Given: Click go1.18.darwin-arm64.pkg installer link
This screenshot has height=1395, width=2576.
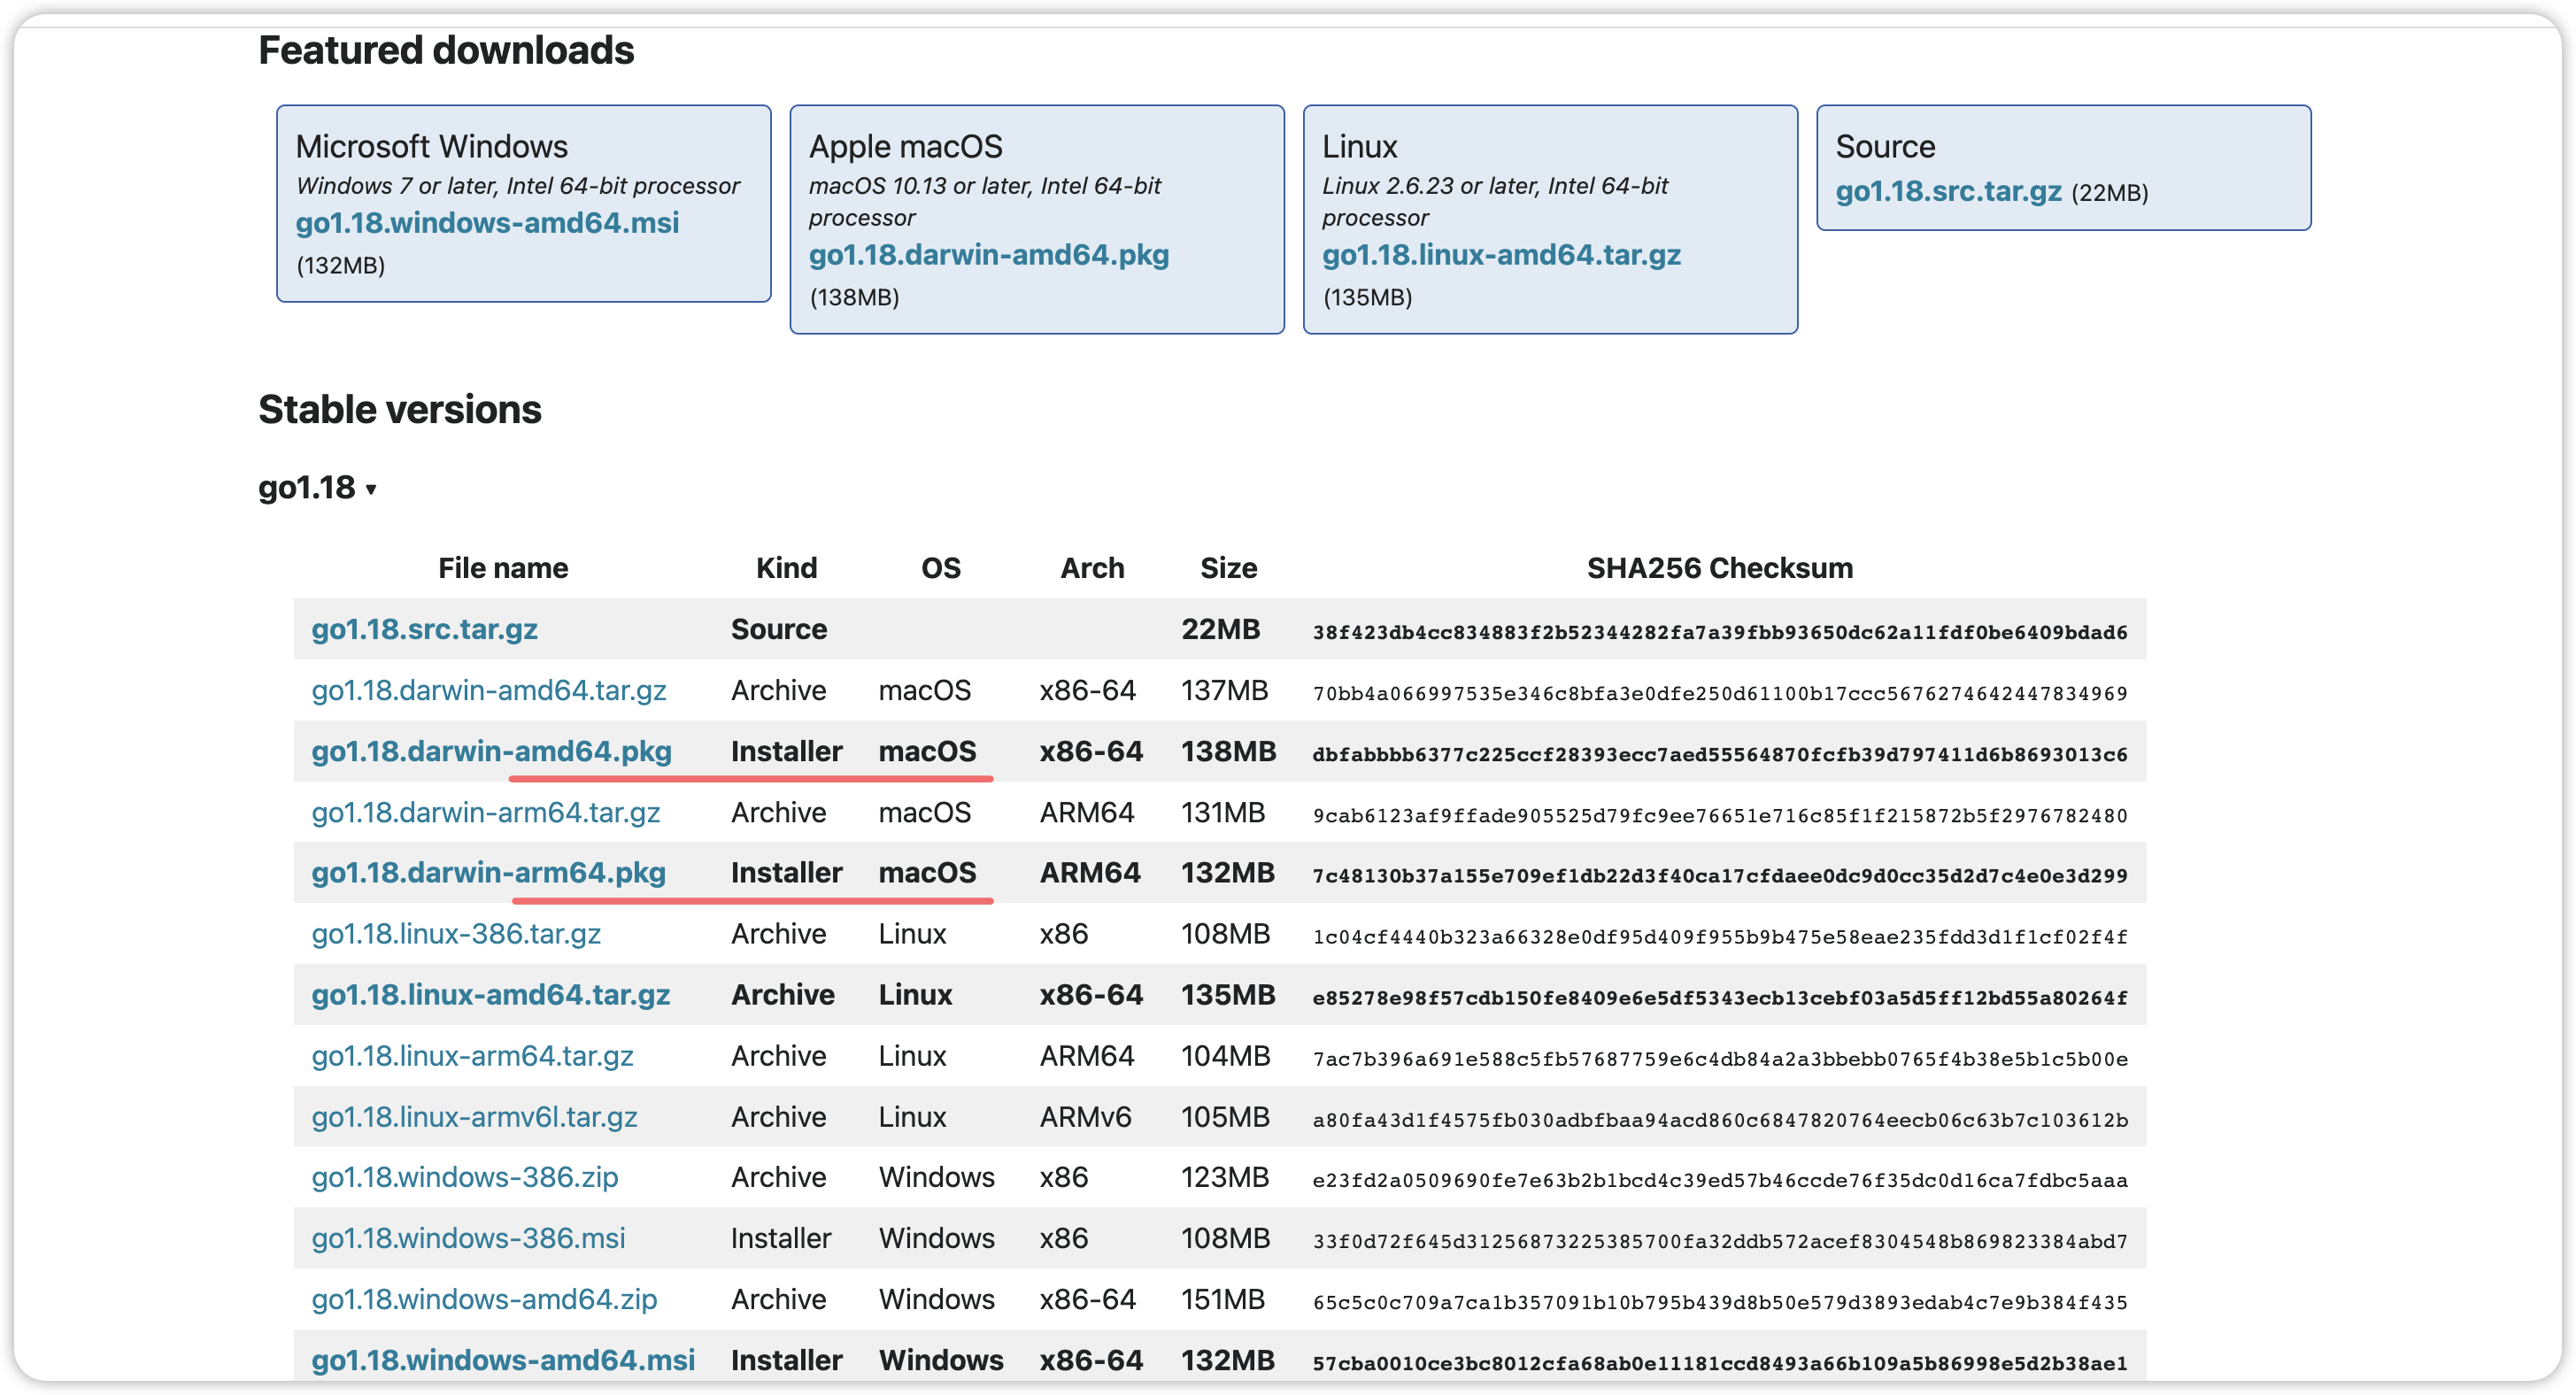Looking at the screenshot, I should pos(488,872).
